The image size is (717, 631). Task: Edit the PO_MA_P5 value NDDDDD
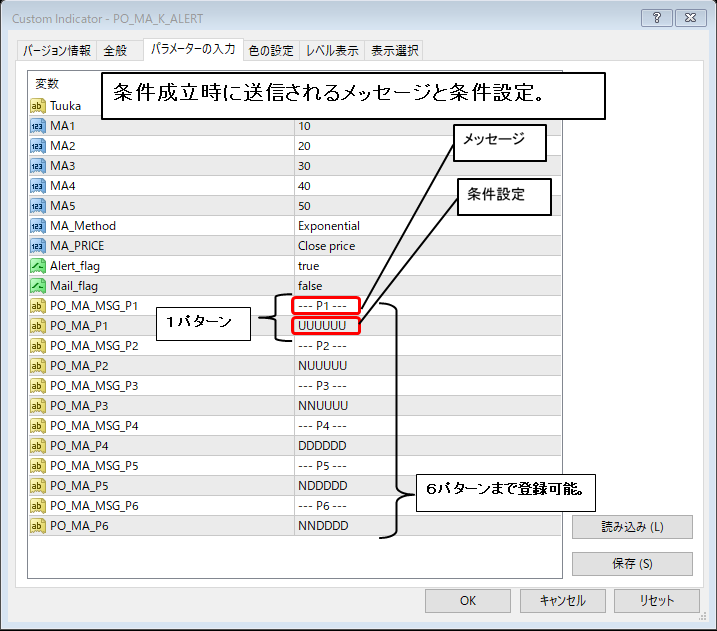[322, 486]
